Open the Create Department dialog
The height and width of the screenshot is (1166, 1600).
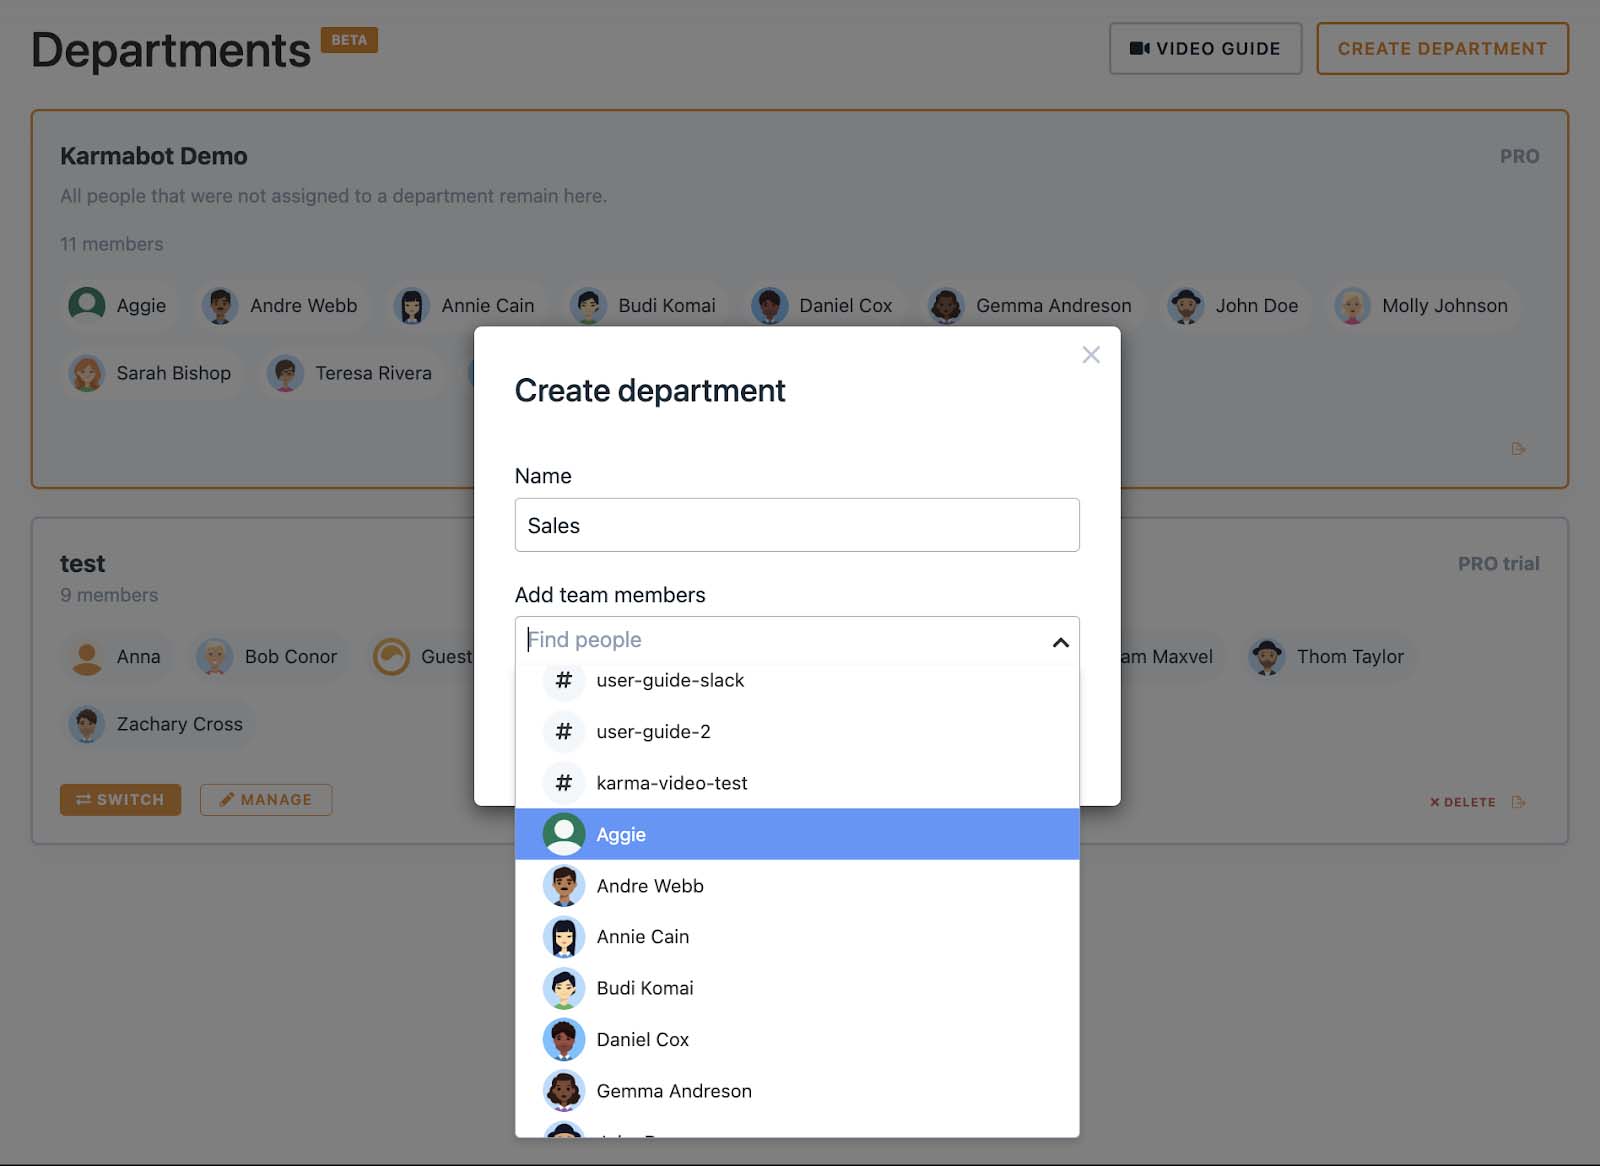pyautogui.click(x=1443, y=47)
